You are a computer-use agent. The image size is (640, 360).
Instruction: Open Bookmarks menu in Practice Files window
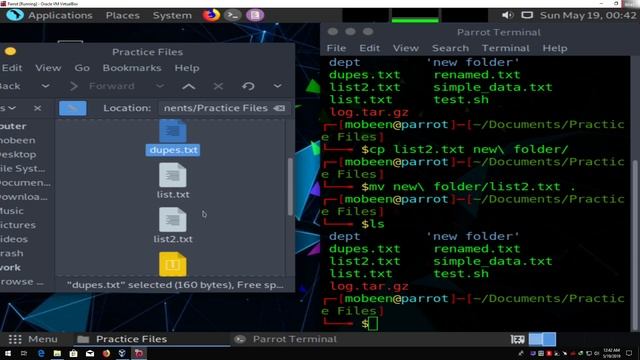pyautogui.click(x=132, y=68)
